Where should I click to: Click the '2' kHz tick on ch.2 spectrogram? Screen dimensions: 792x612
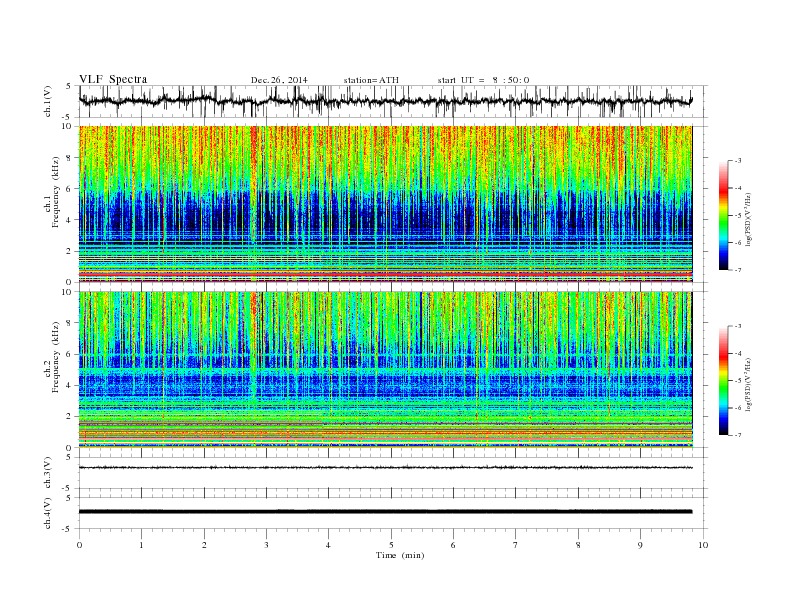click(70, 417)
